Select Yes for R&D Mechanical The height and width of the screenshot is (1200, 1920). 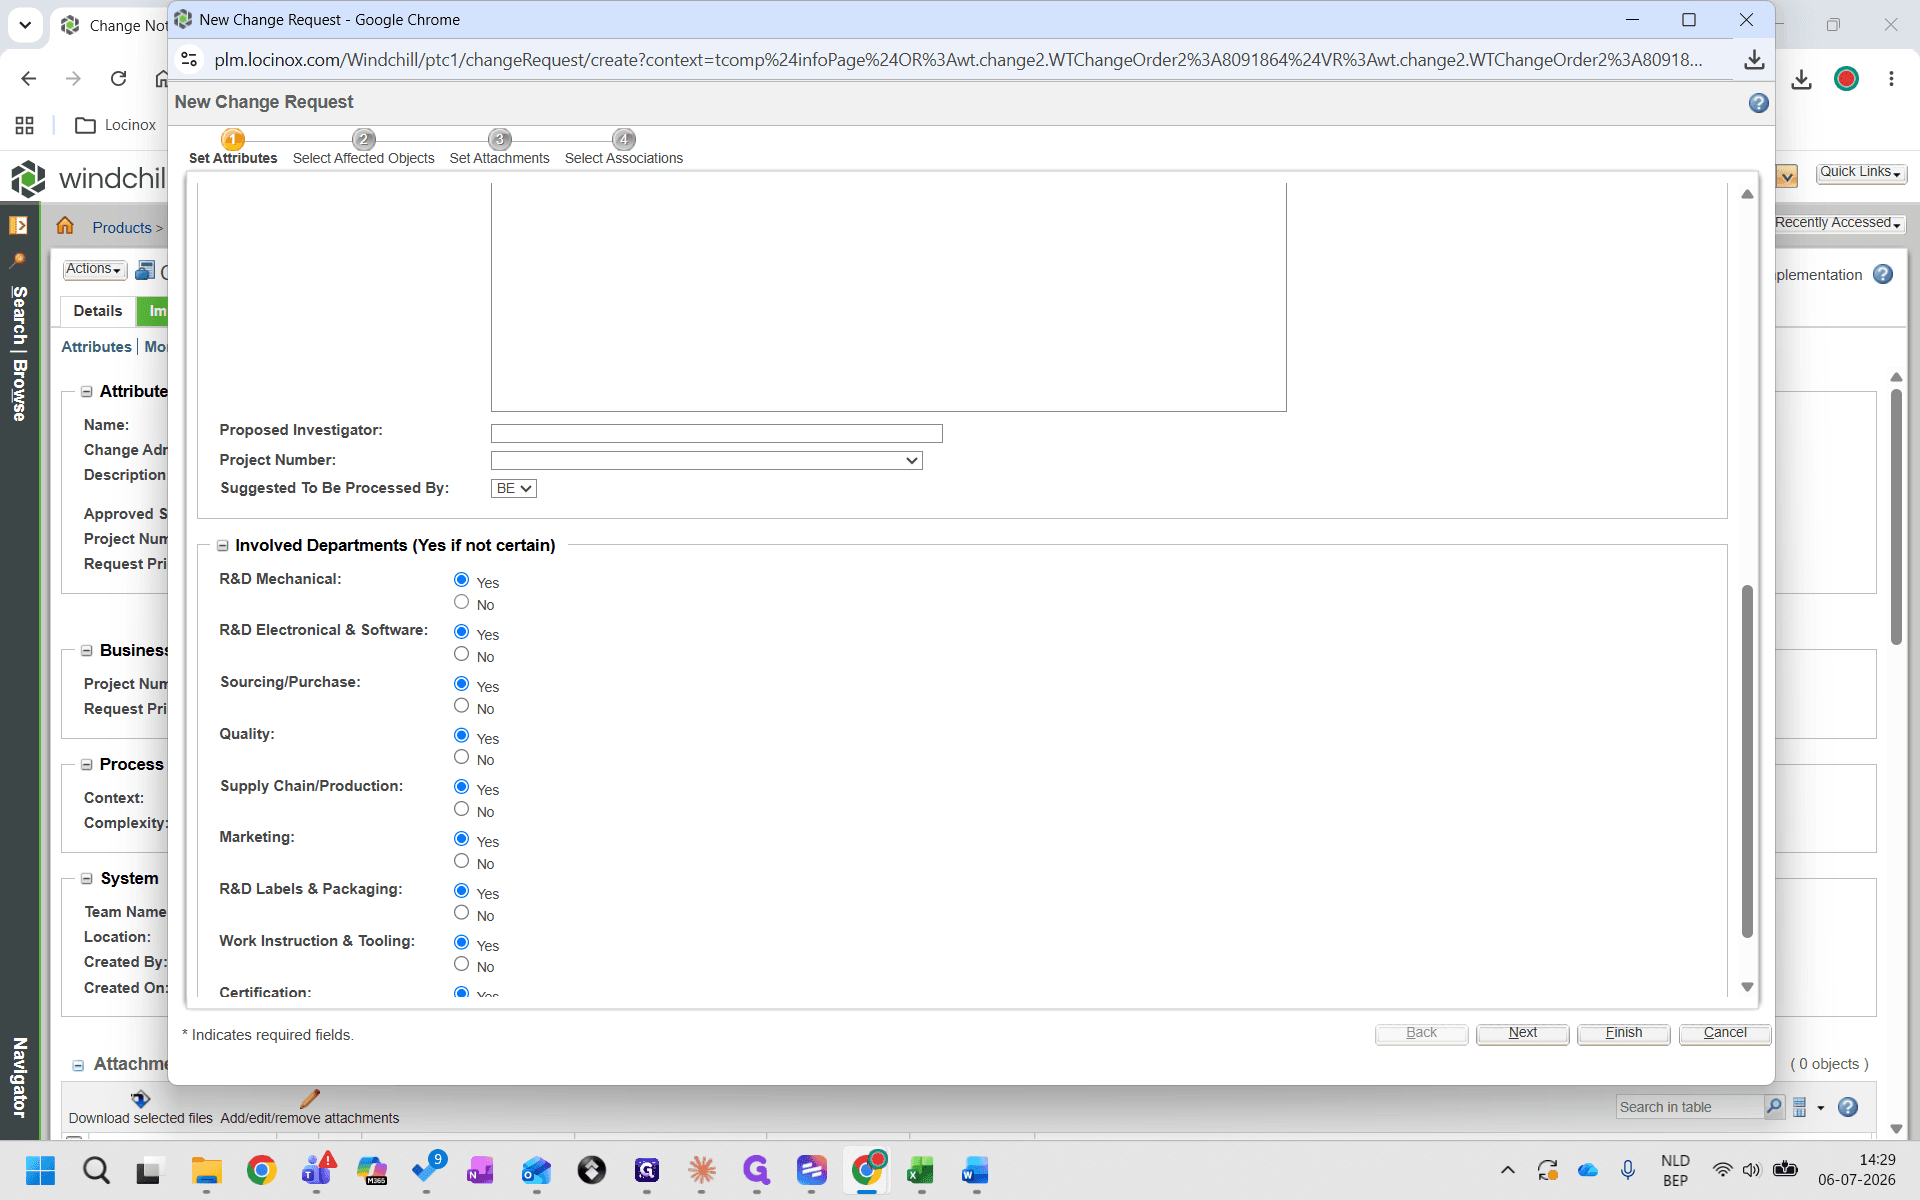point(461,580)
